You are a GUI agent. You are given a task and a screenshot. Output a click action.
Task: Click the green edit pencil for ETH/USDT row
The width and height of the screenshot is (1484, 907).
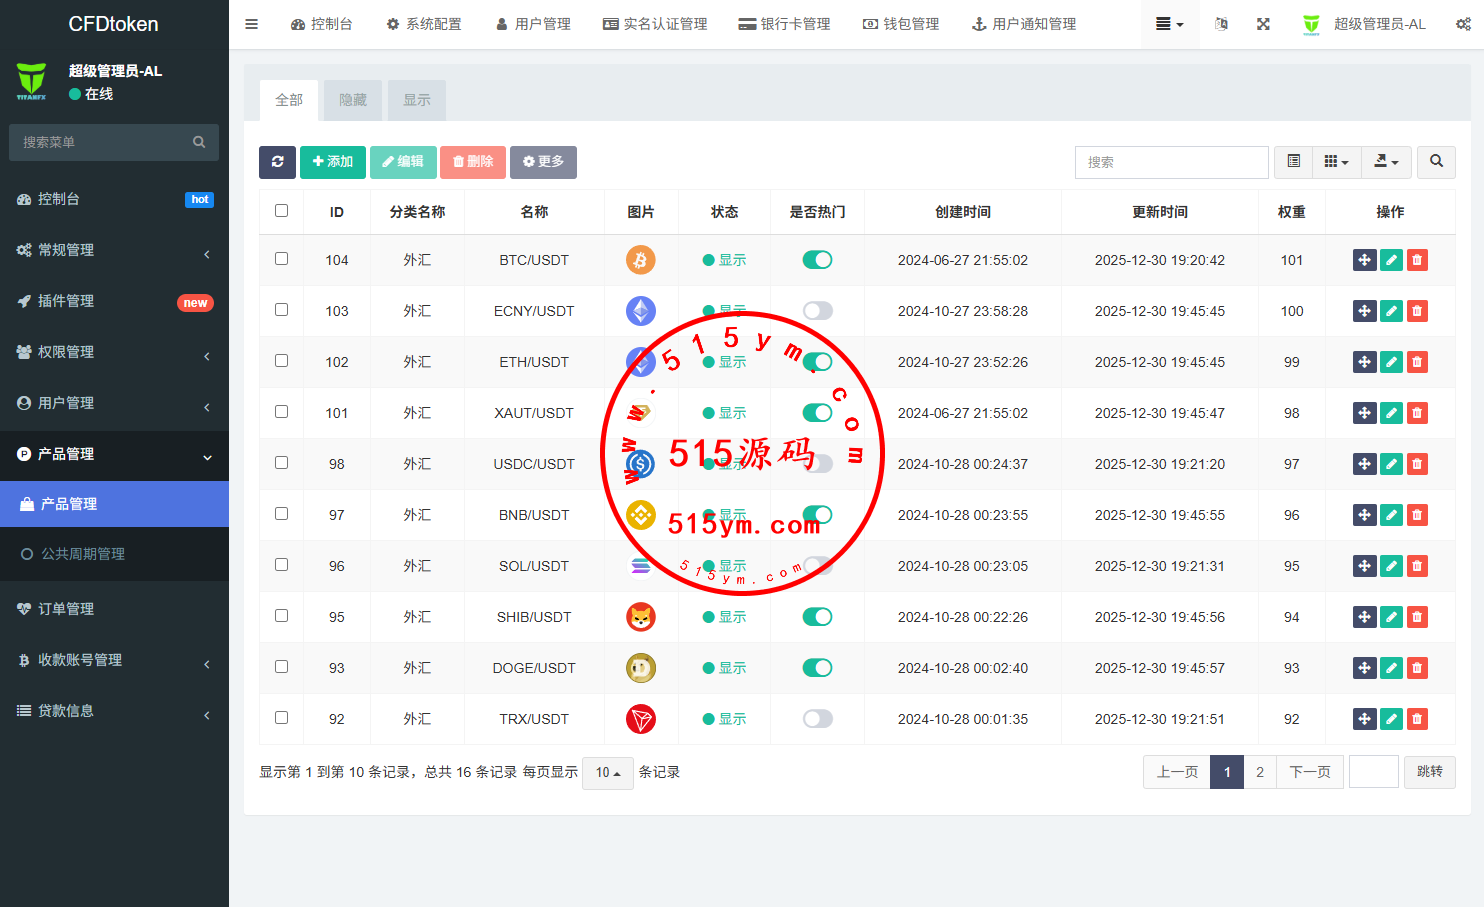pos(1391,362)
